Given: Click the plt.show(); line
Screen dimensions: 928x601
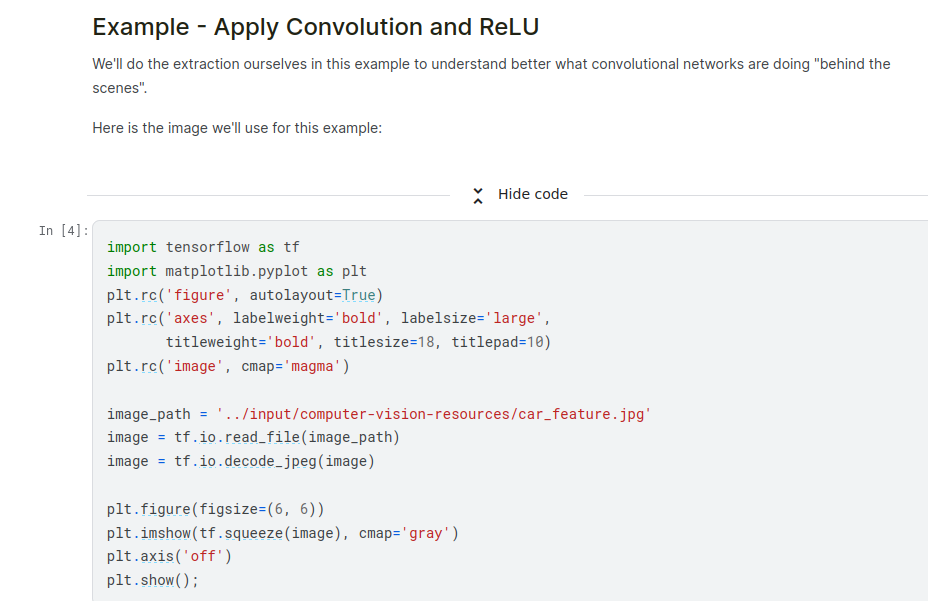Looking at the screenshot, I should (153, 580).
